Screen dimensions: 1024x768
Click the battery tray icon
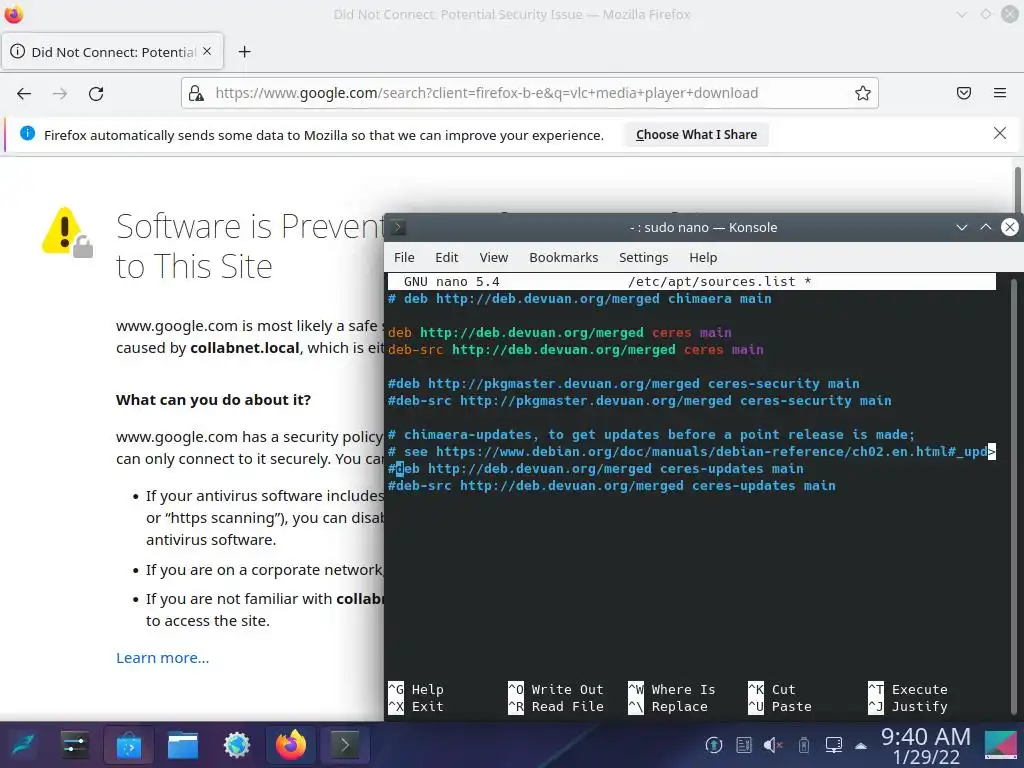point(804,745)
